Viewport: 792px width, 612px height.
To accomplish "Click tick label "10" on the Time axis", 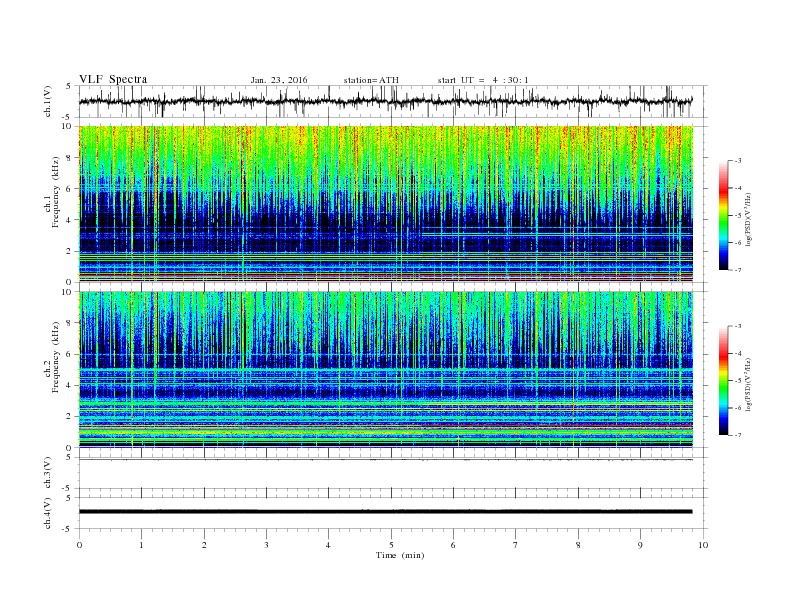I will click(703, 545).
